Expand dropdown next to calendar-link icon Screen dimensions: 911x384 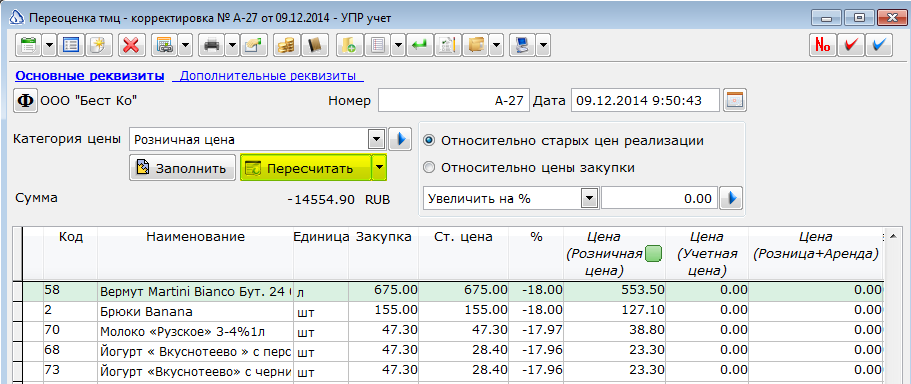tap(185, 45)
